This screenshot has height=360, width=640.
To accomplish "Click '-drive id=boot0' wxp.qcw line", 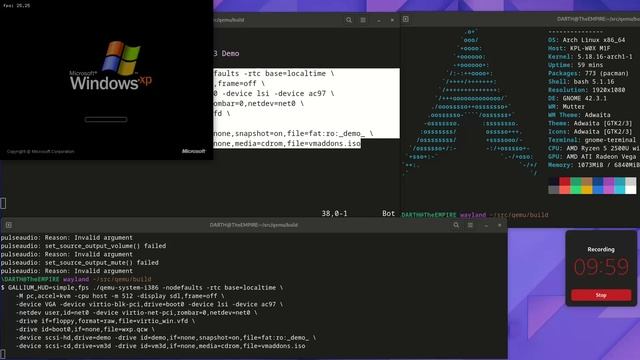I will tap(85, 329).
